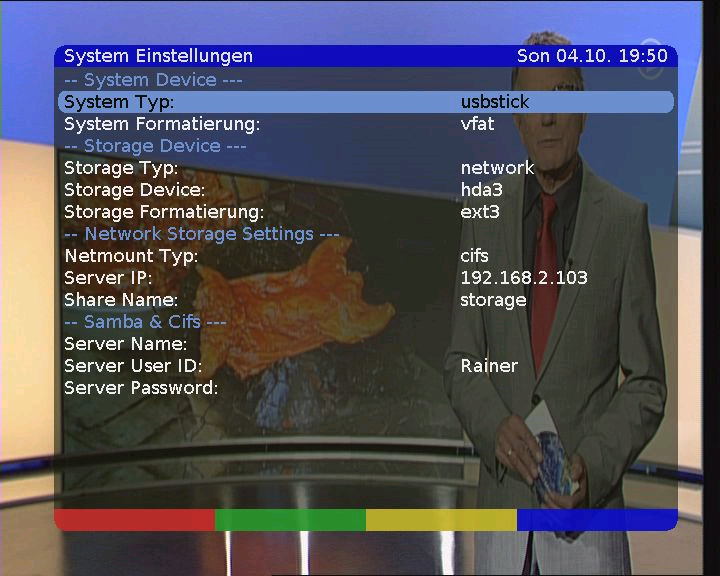Click the Samba & Cifs section header
This screenshot has width=720, height=576.
[x=145, y=322]
